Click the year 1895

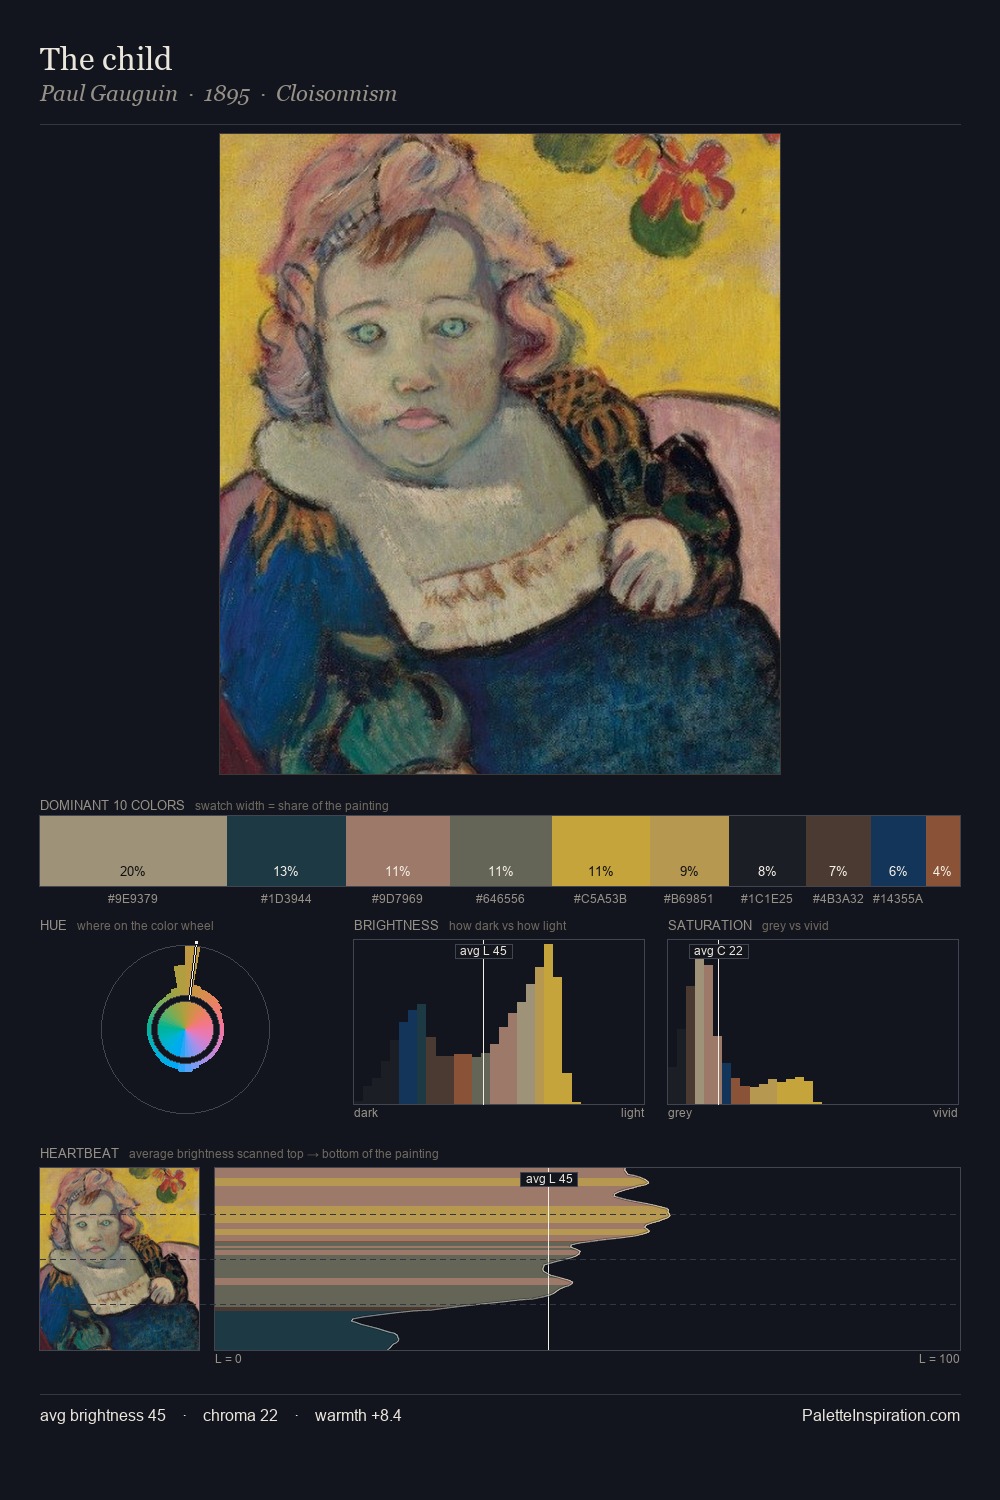pyautogui.click(x=226, y=94)
